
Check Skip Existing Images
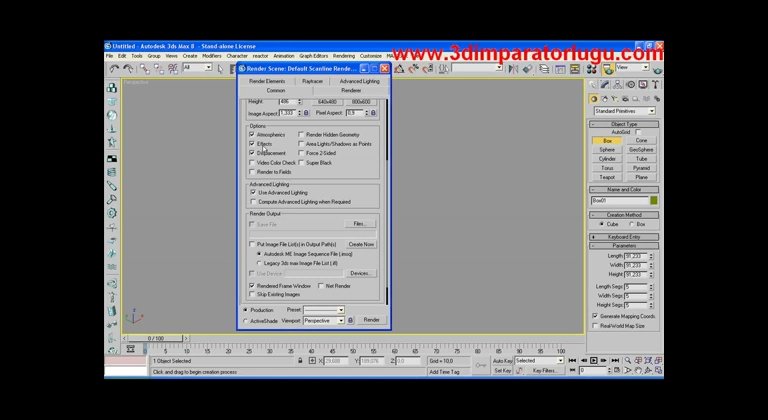click(x=252, y=295)
